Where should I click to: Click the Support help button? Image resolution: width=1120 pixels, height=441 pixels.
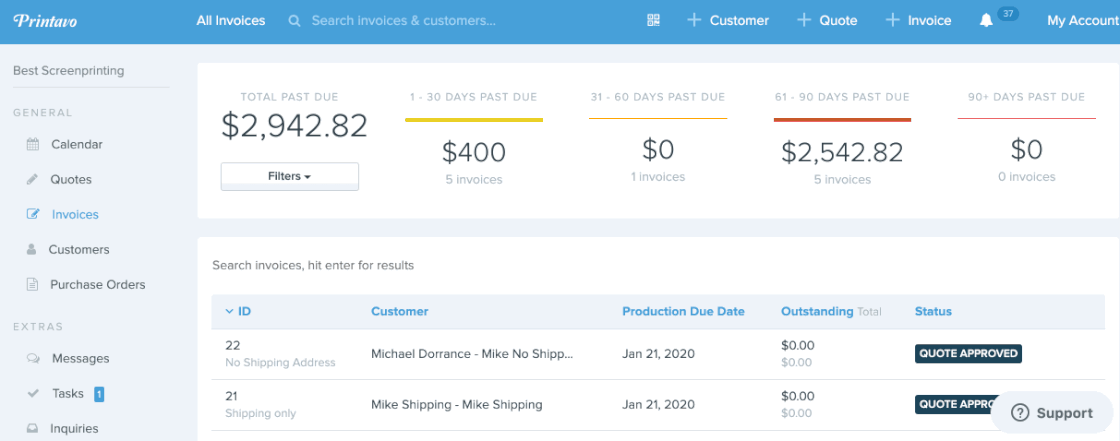pos(1052,413)
